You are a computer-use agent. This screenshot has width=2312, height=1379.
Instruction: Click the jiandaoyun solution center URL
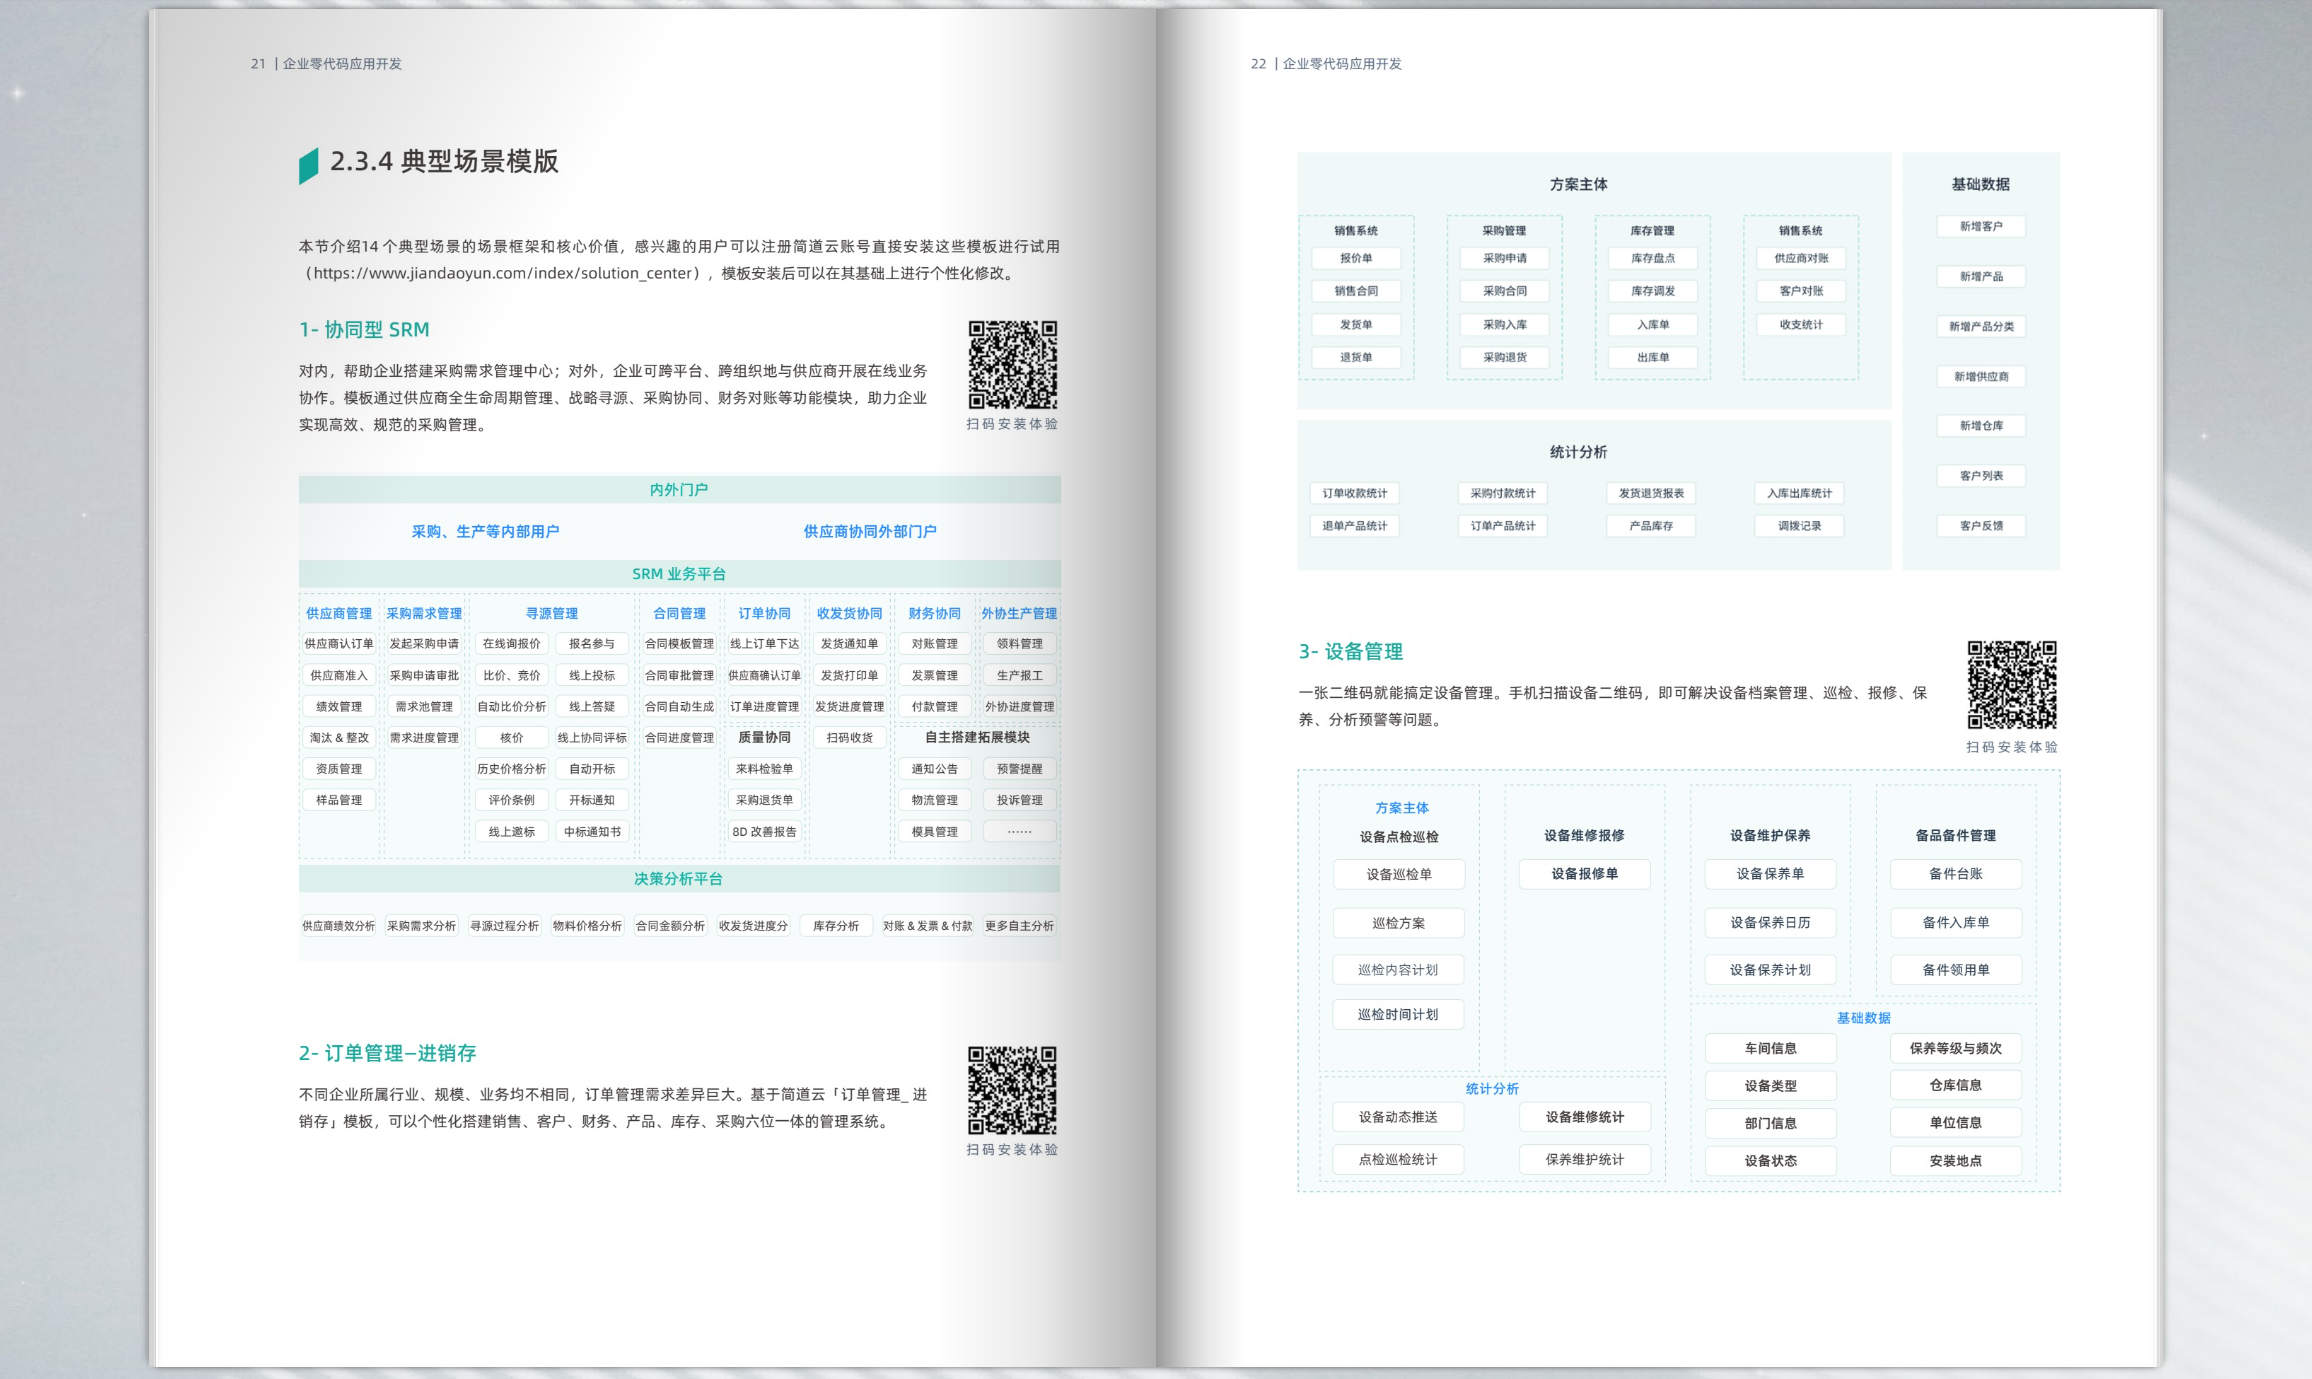click(505, 273)
